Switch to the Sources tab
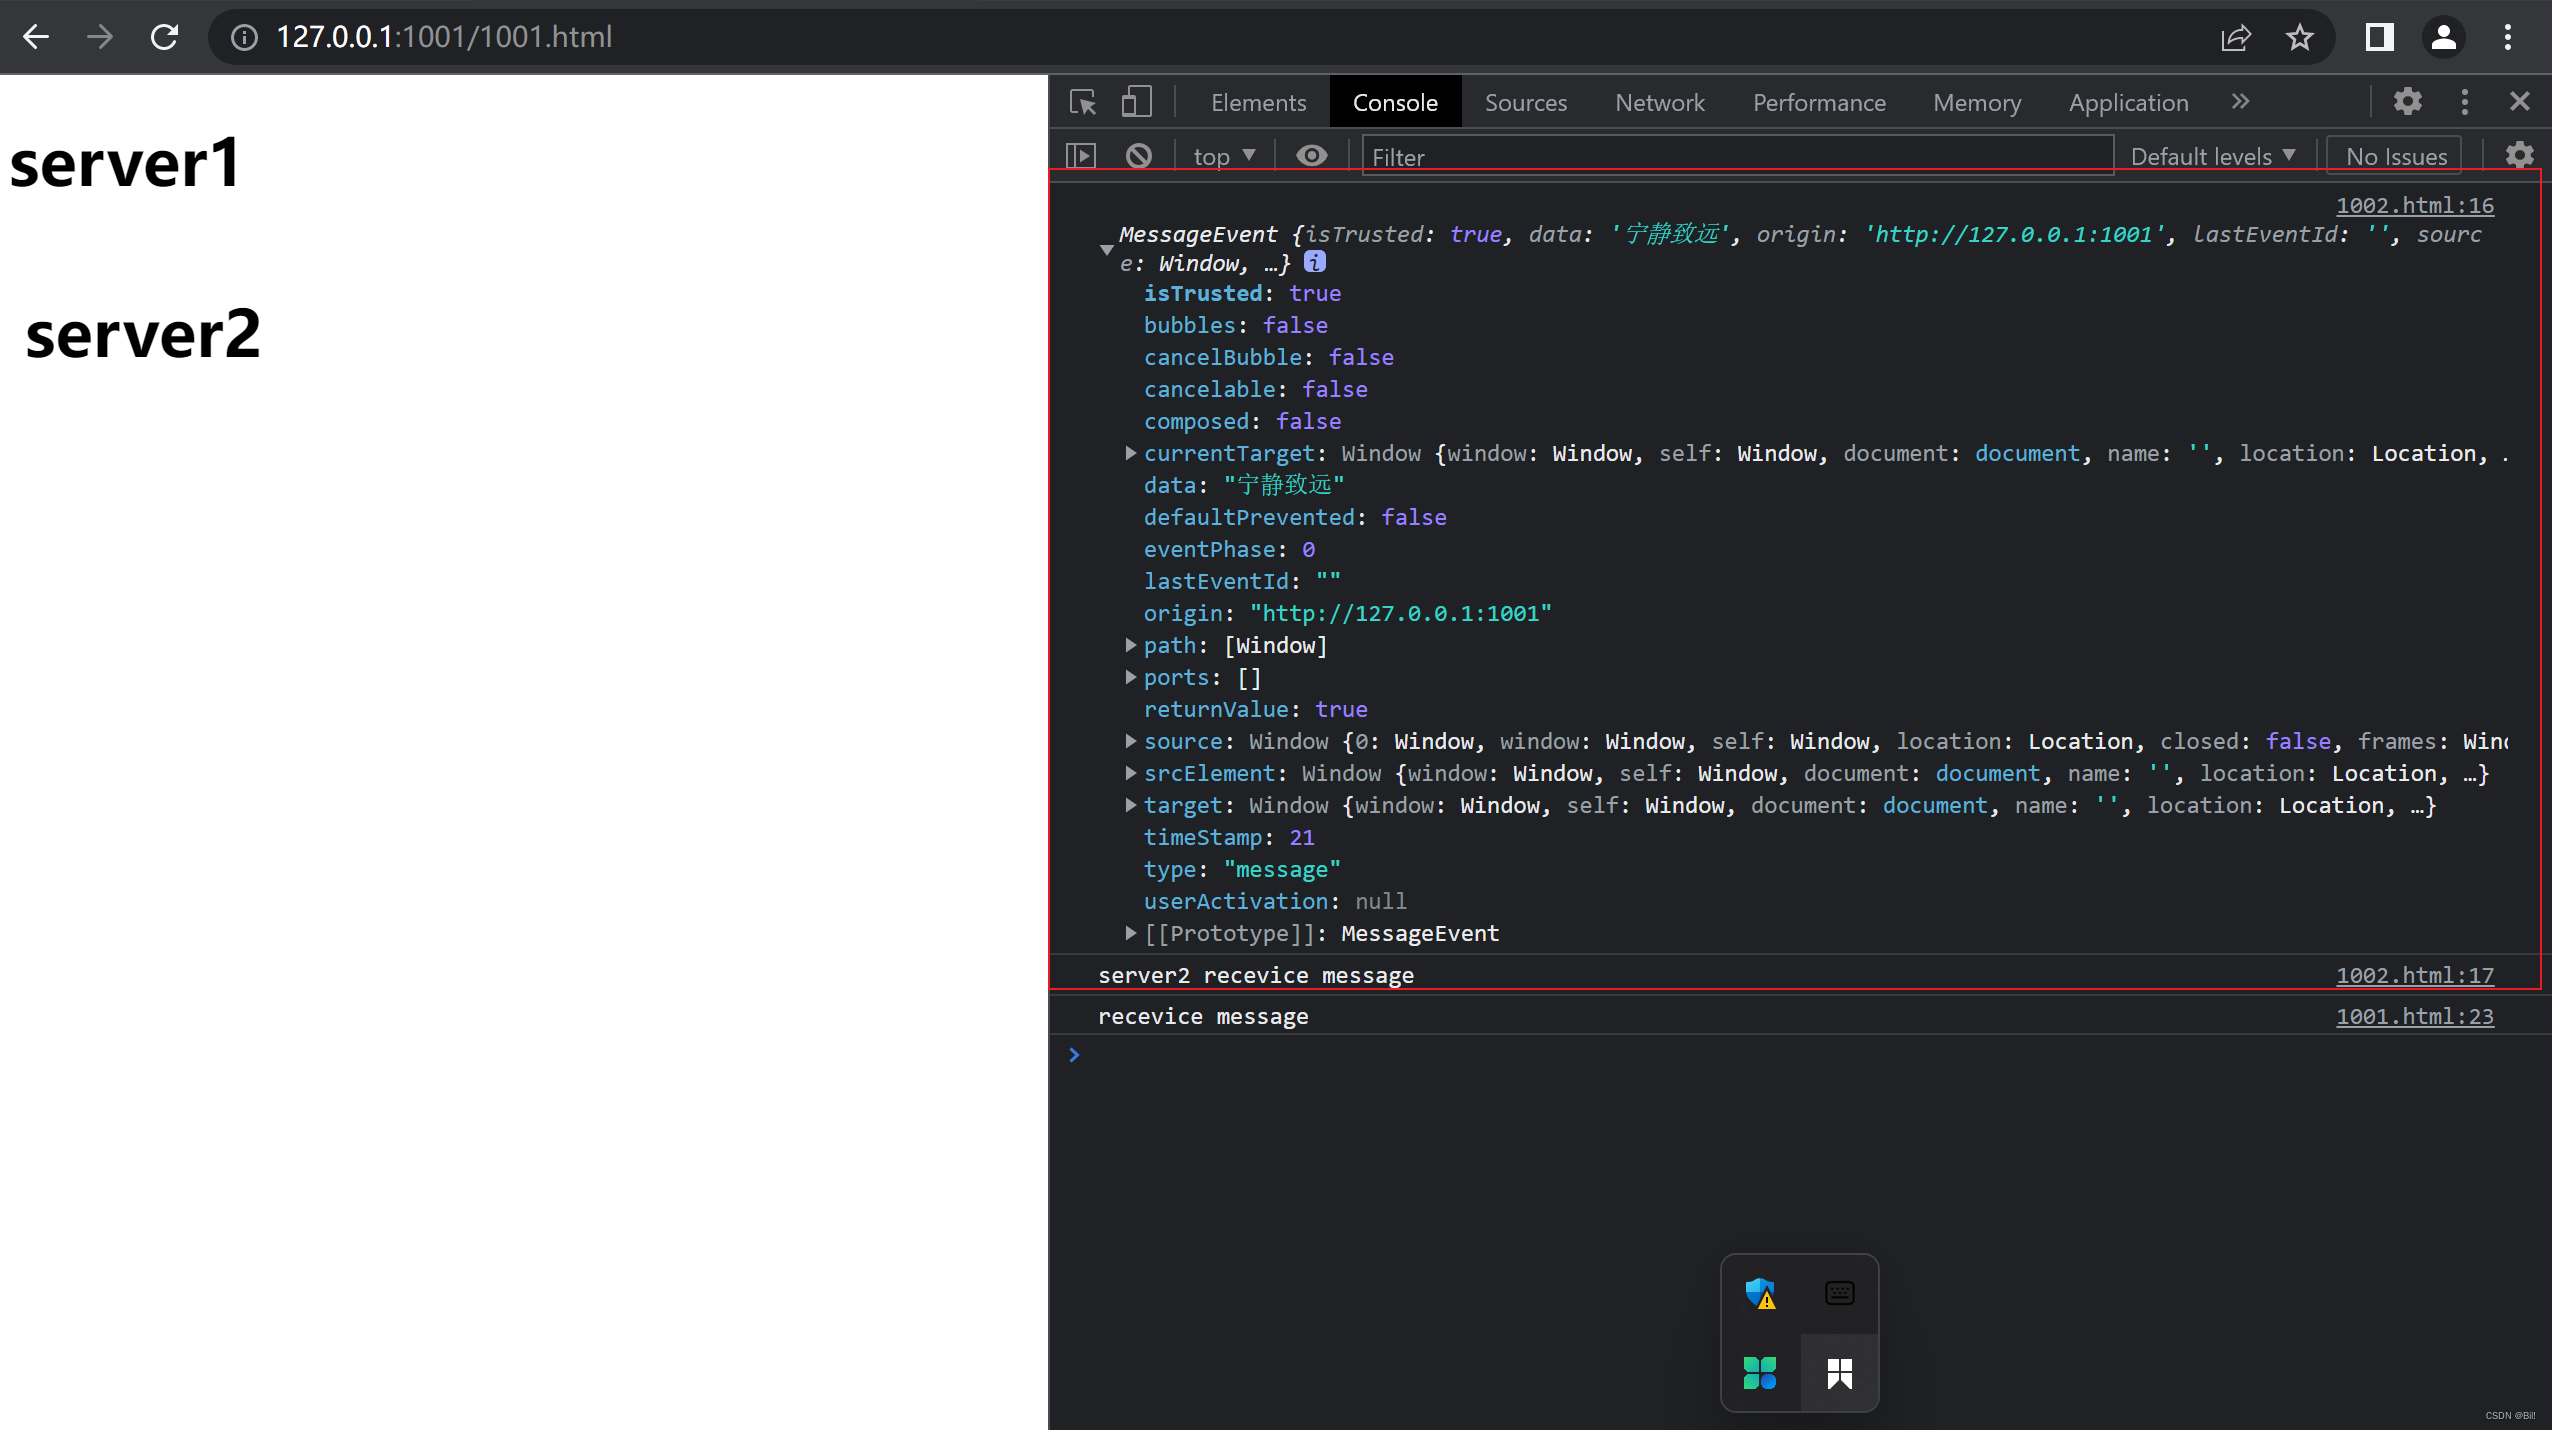The image size is (2552, 1430). click(x=1525, y=102)
